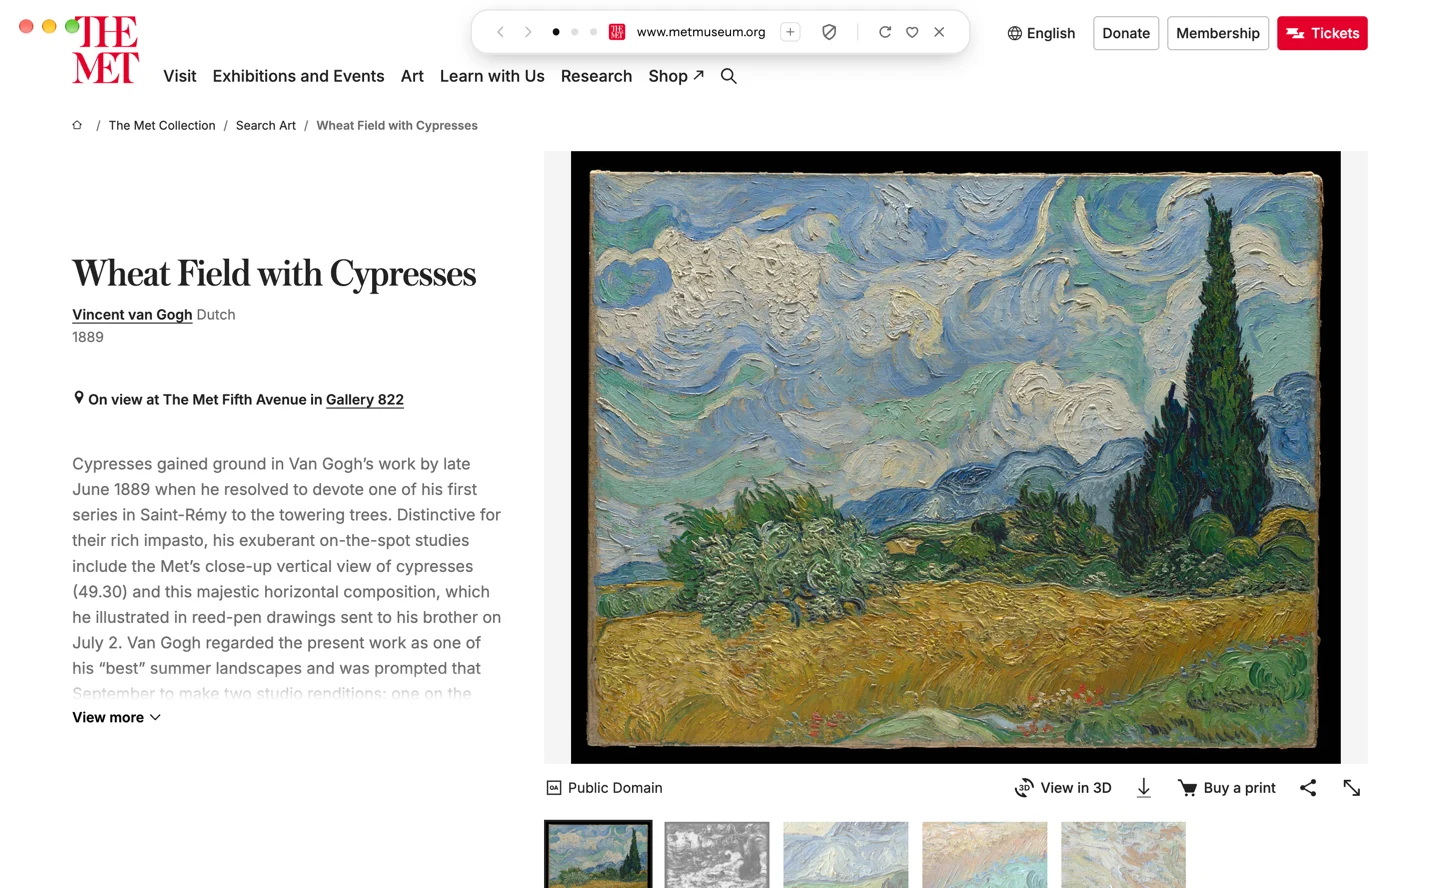Click the Donate button
Viewport: 1440px width, 888px height.
pyautogui.click(x=1126, y=33)
